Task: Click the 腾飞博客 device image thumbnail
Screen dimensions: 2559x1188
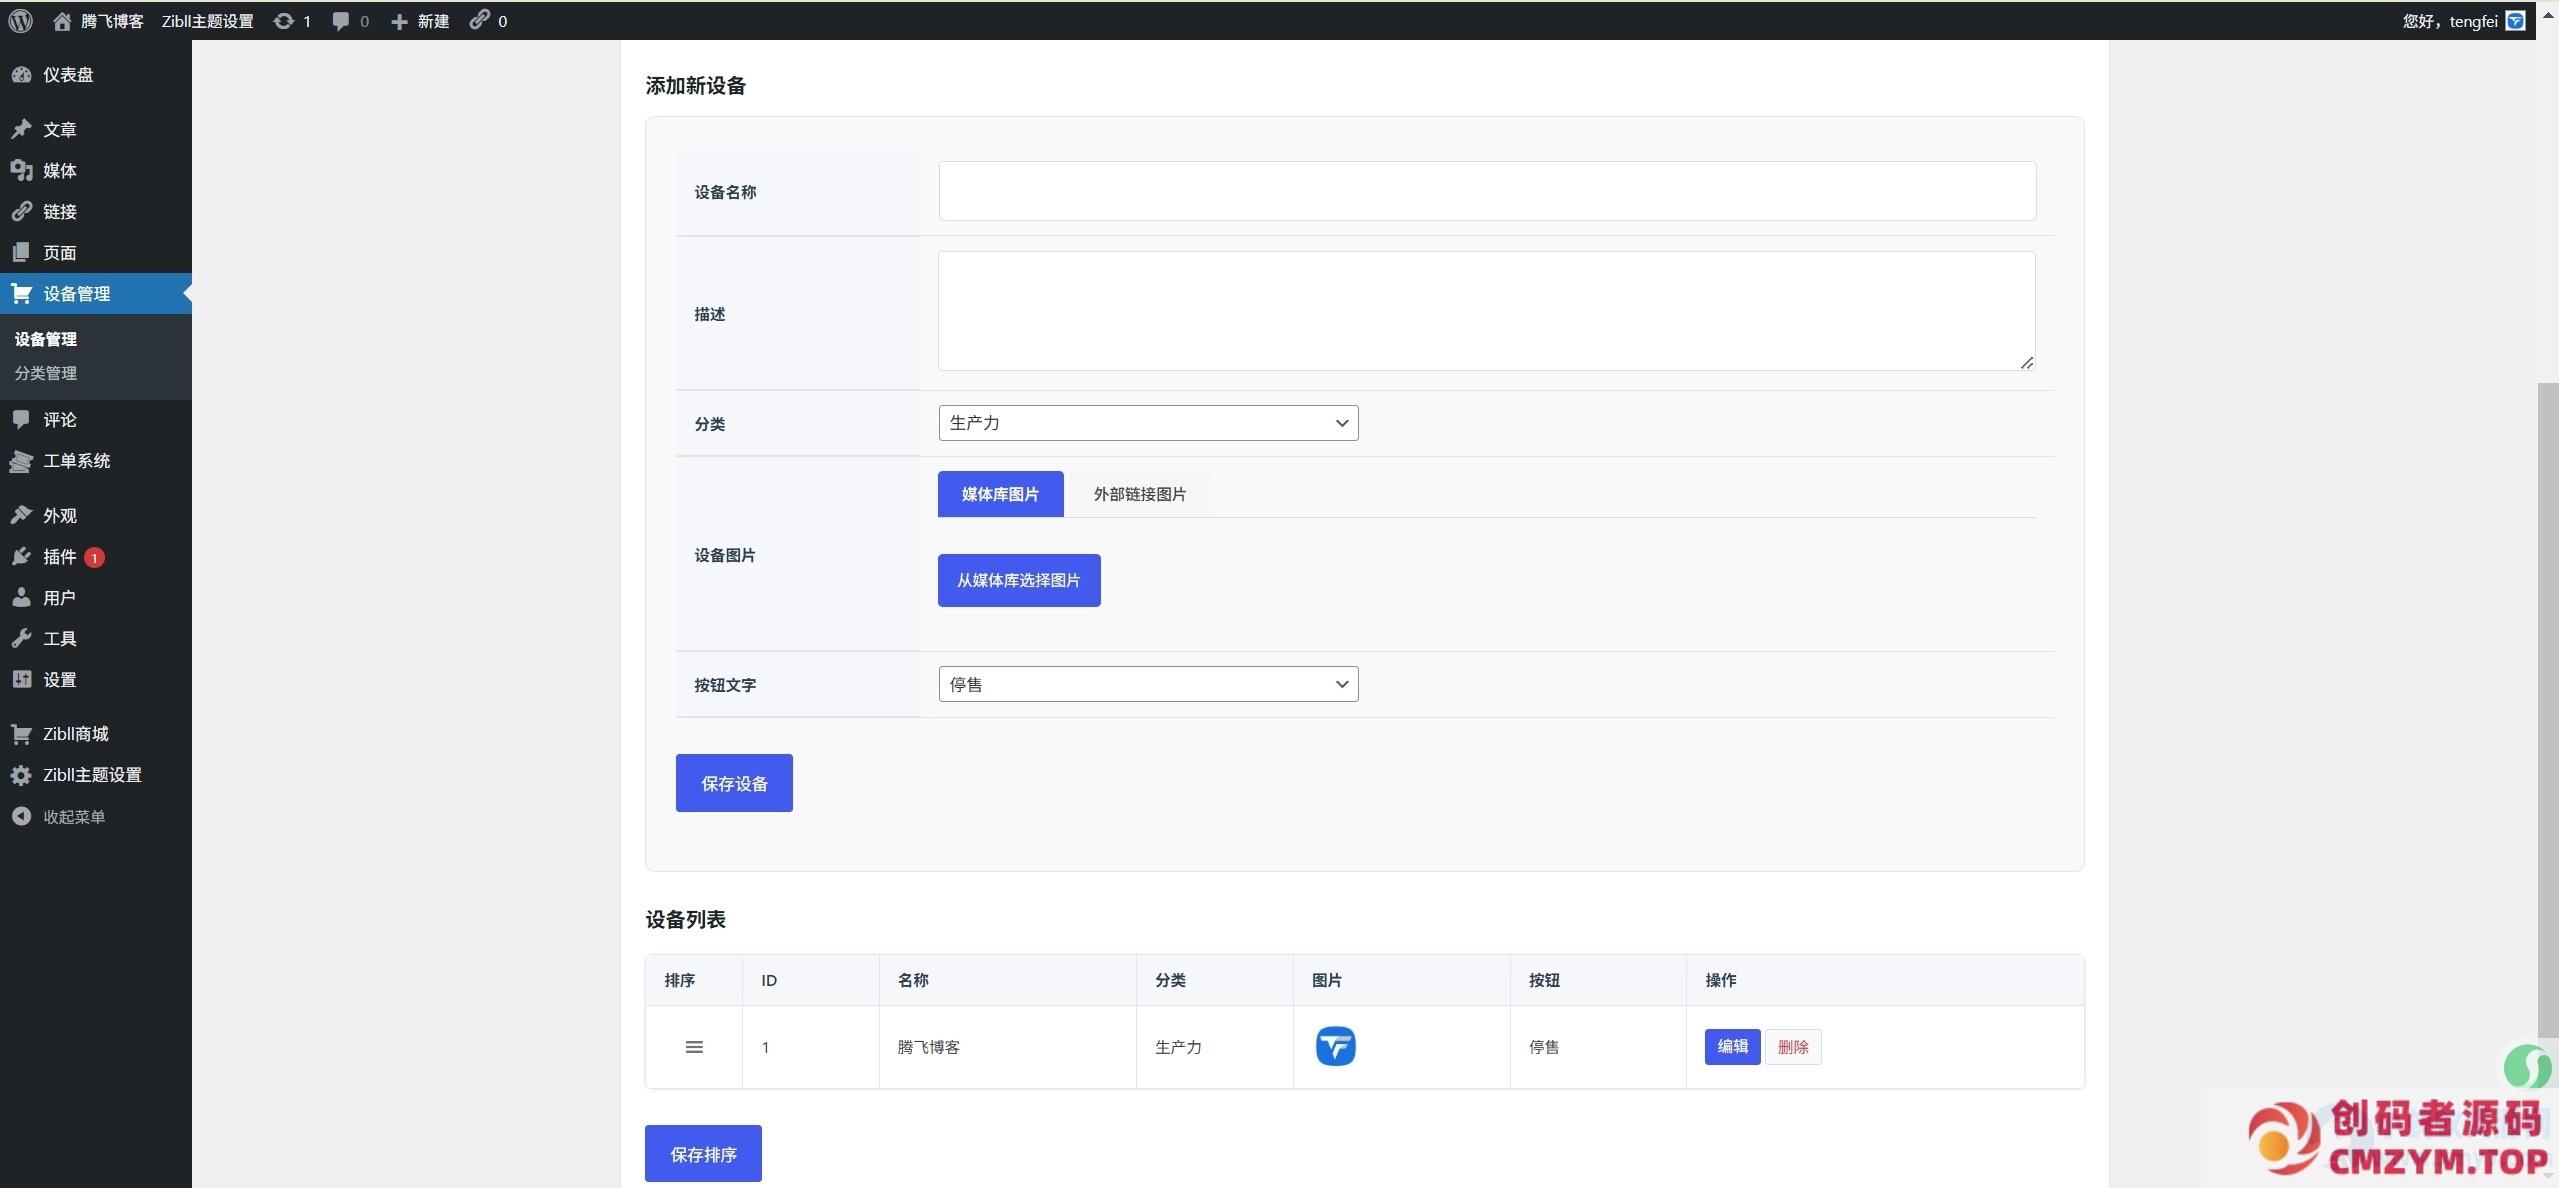Action: point(1334,1046)
